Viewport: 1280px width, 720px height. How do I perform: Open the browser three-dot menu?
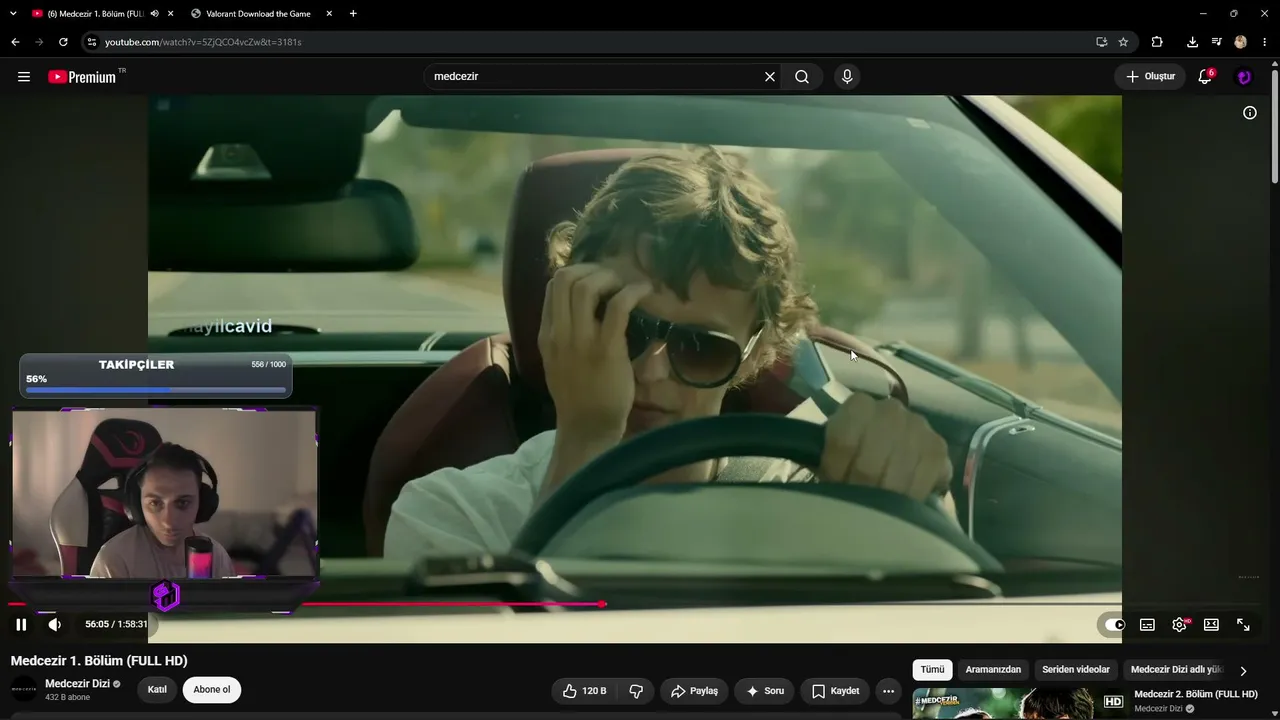[1264, 42]
